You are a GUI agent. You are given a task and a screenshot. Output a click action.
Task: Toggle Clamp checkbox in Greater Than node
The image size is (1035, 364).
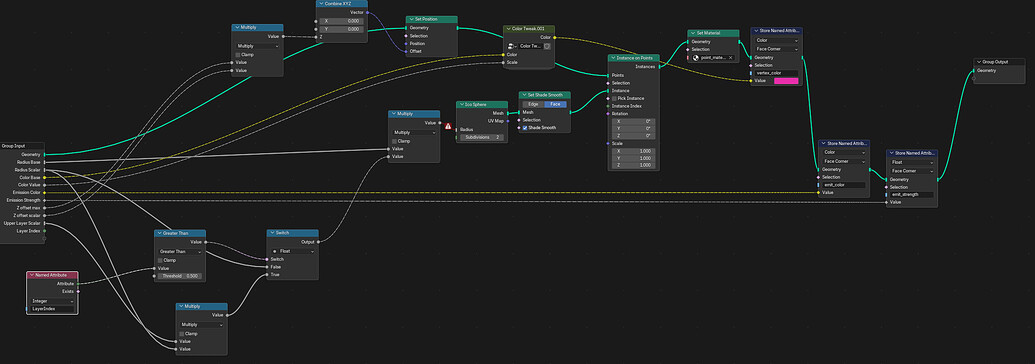point(161,260)
